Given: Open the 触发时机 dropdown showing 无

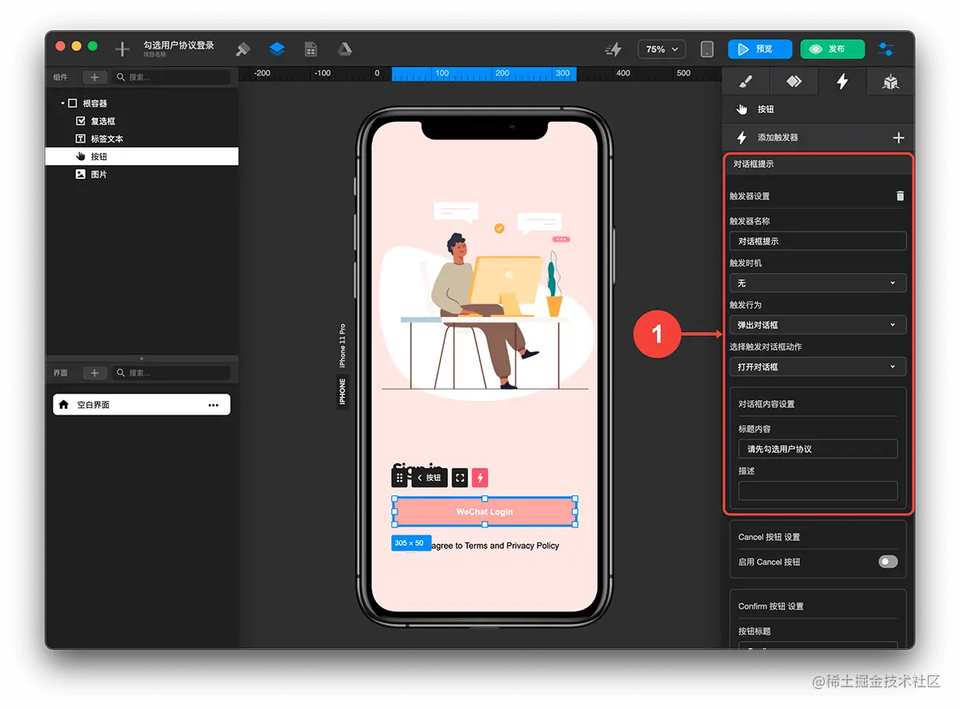Looking at the screenshot, I should [817, 283].
